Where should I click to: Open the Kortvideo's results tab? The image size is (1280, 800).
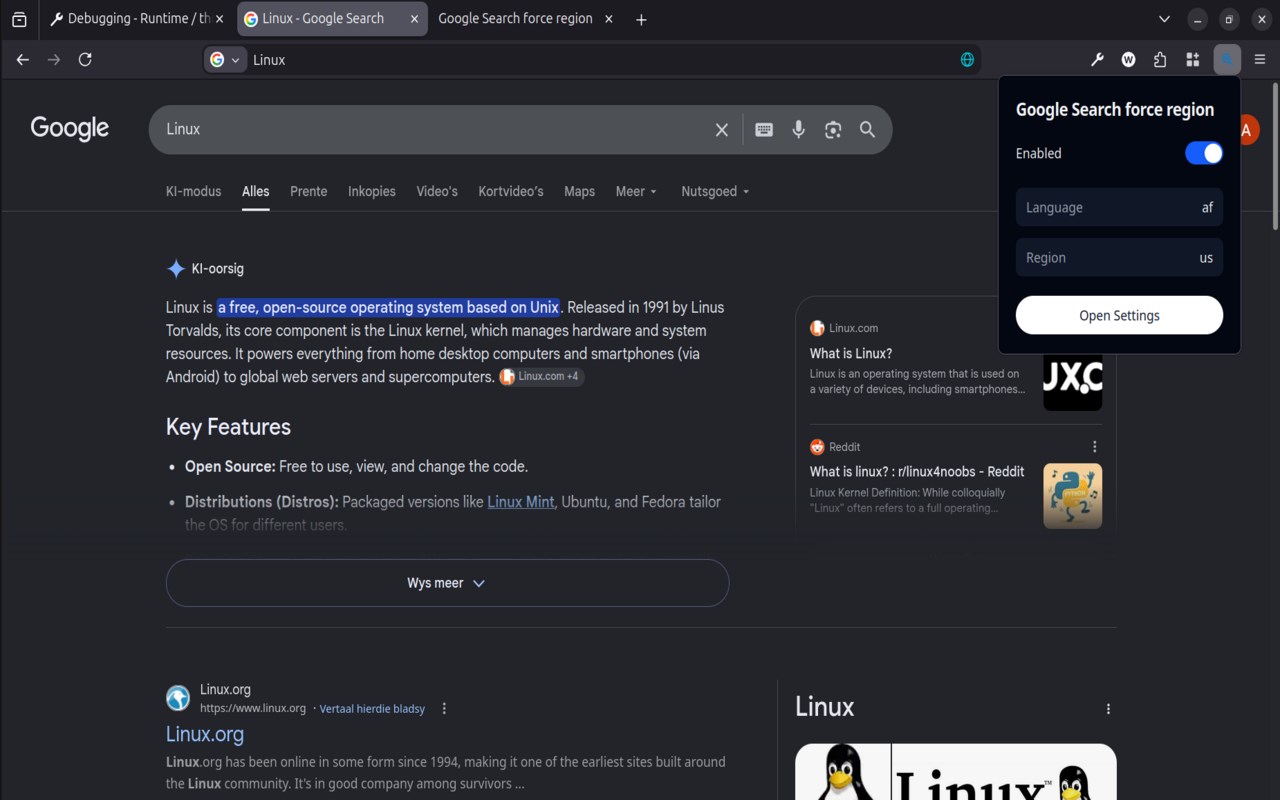click(x=511, y=191)
